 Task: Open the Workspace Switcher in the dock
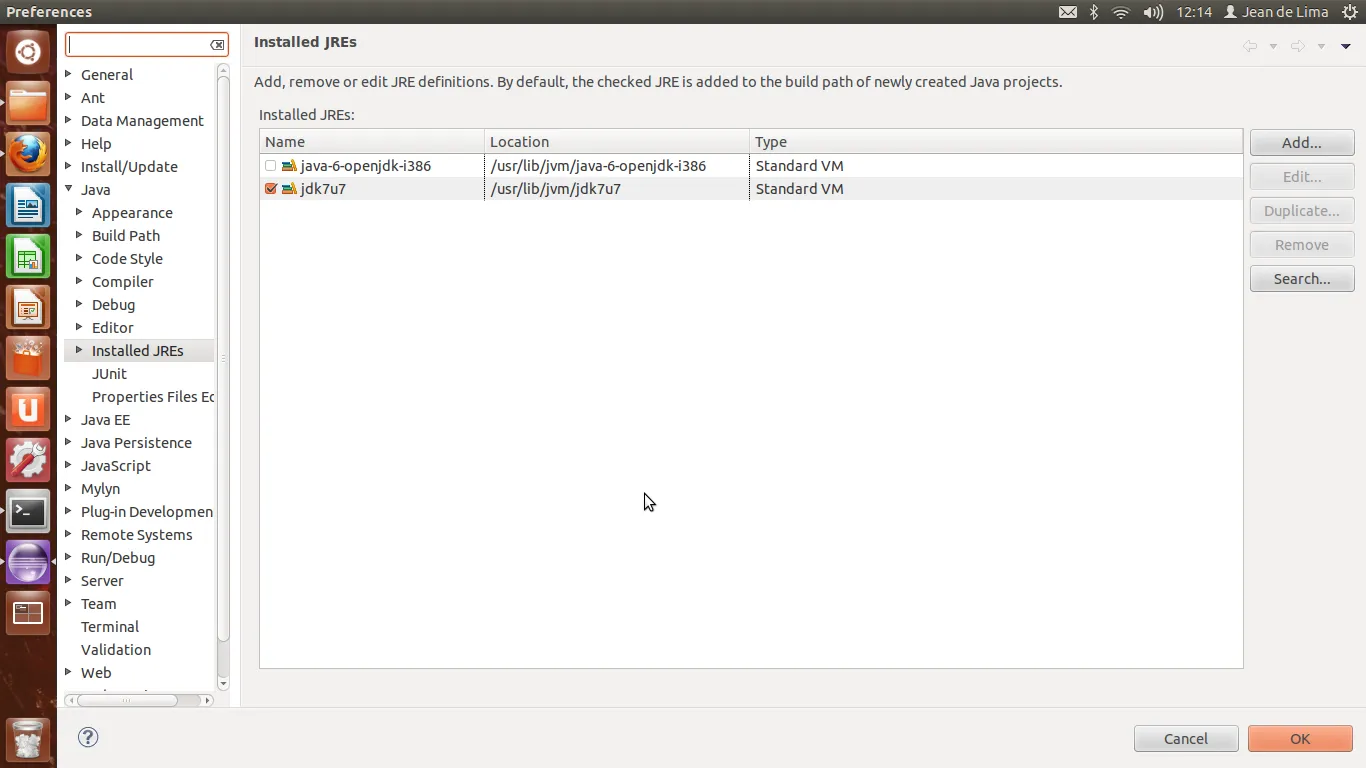(x=28, y=615)
